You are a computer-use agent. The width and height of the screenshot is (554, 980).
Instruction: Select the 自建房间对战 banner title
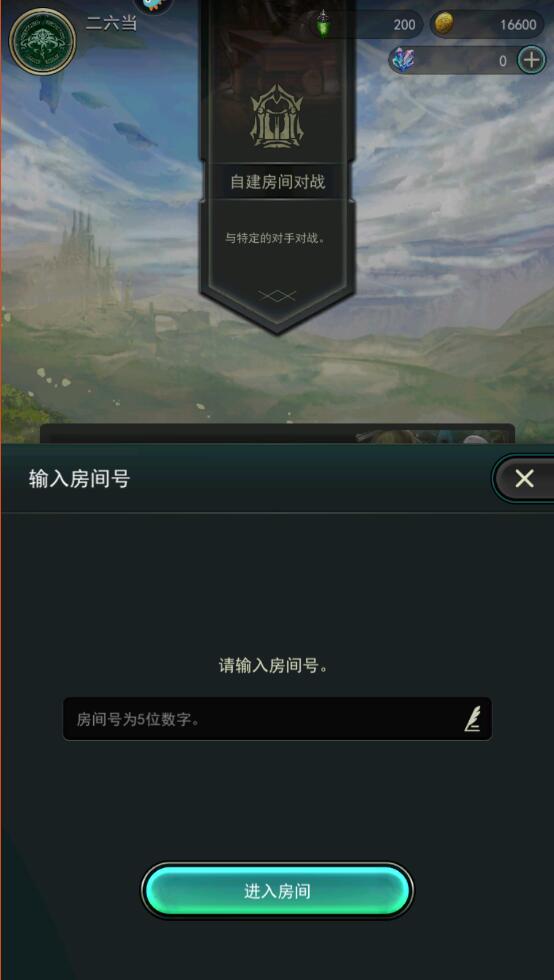pos(278,182)
